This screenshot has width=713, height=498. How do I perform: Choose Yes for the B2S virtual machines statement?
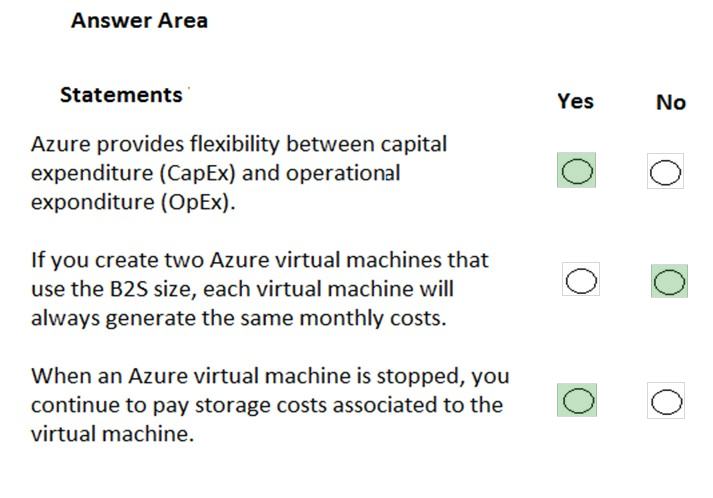581,281
